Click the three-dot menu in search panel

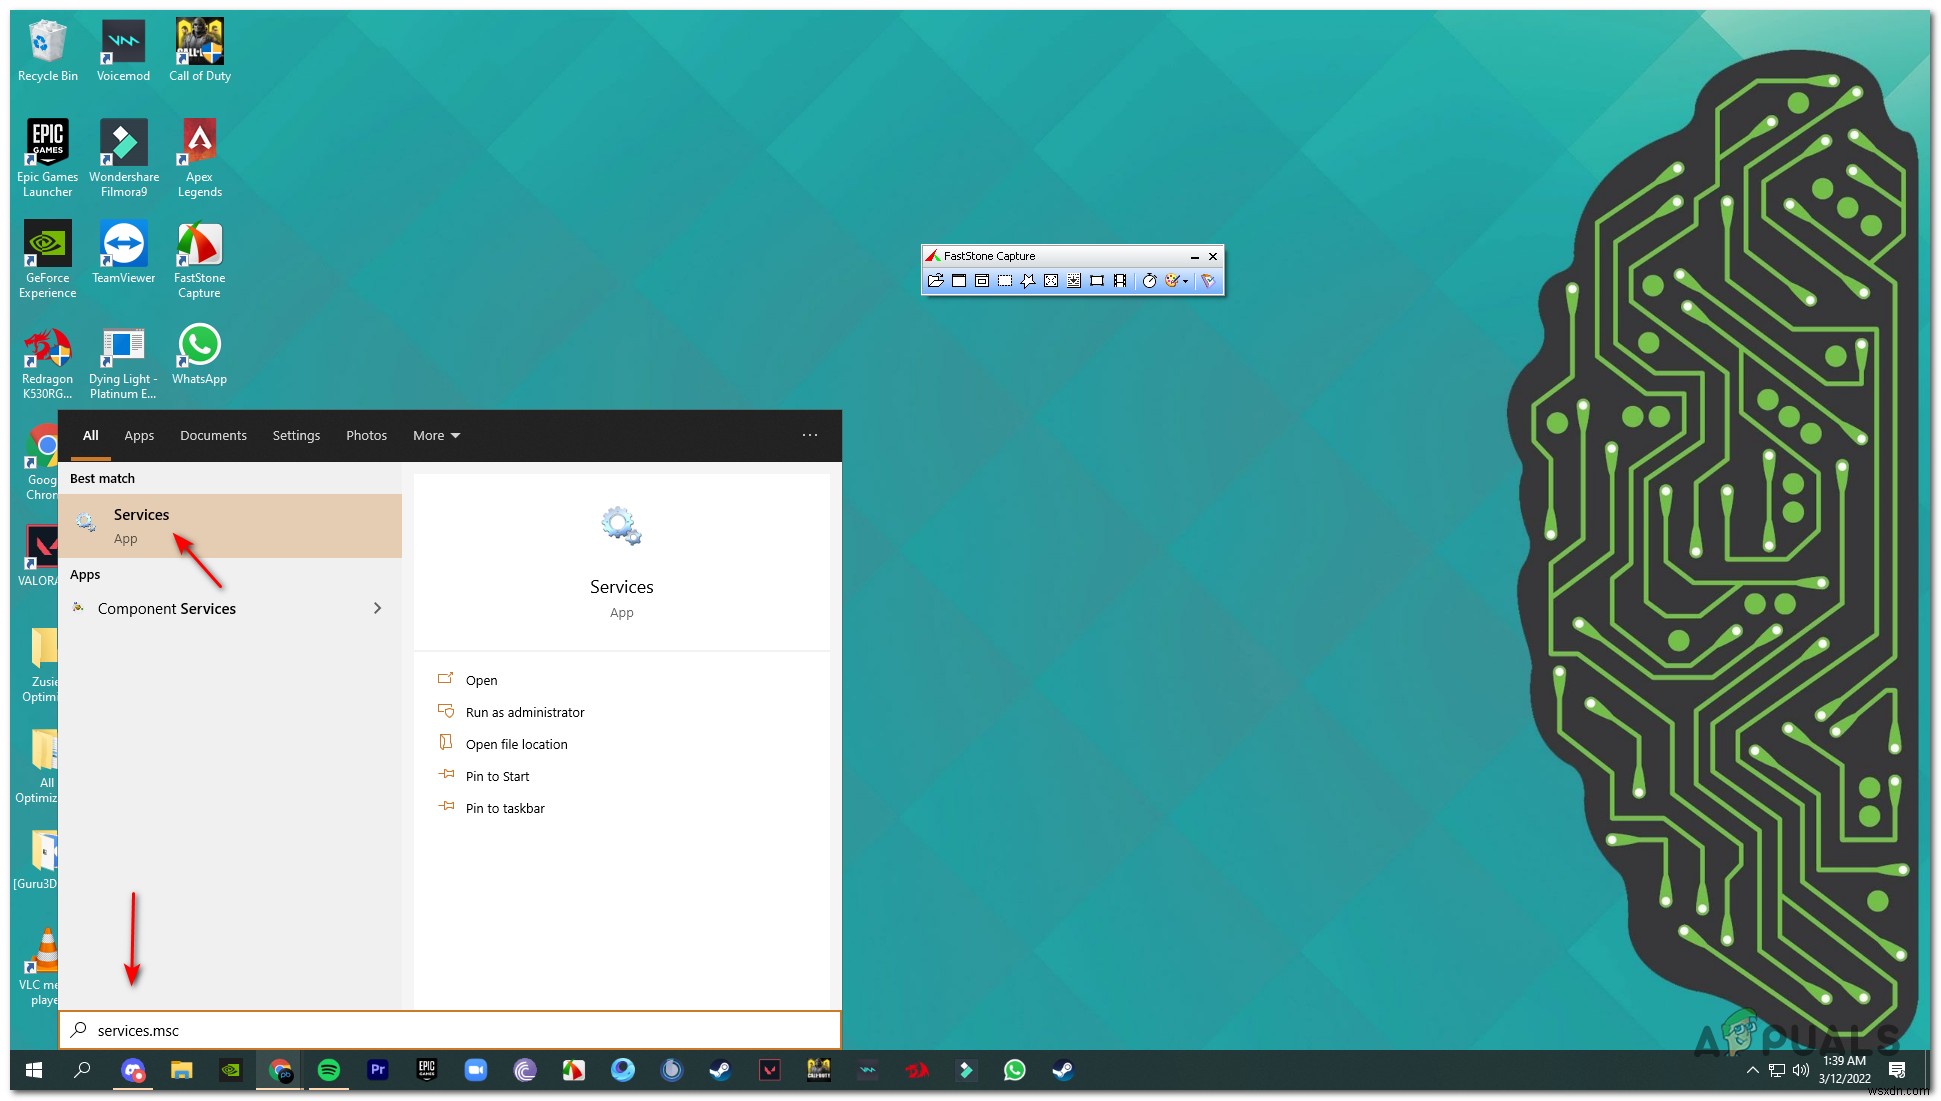tap(811, 436)
